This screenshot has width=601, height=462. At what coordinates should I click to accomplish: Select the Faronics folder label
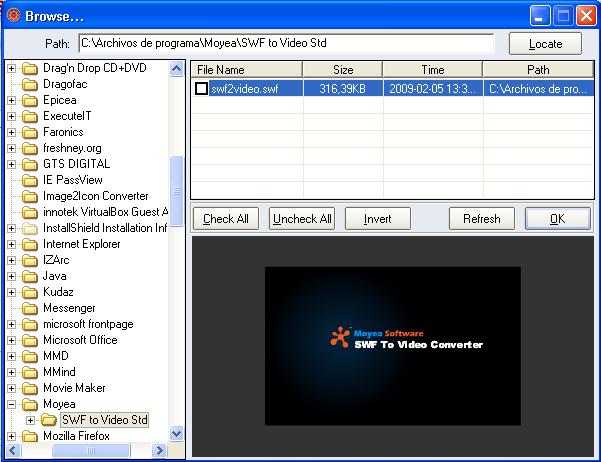point(63,132)
